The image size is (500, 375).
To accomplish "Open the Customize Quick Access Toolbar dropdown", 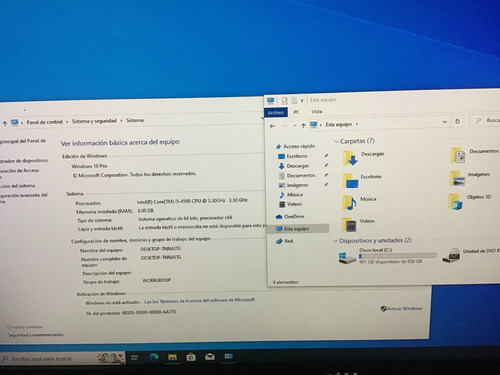I will click(x=302, y=100).
